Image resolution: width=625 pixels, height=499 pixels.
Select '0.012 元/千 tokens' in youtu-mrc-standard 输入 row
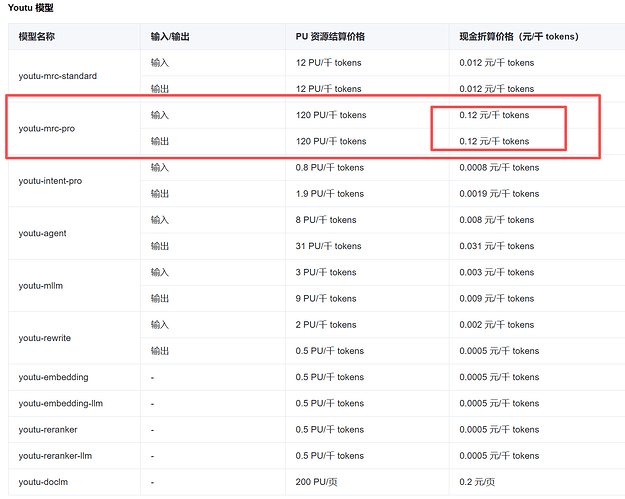pyautogui.click(x=497, y=63)
